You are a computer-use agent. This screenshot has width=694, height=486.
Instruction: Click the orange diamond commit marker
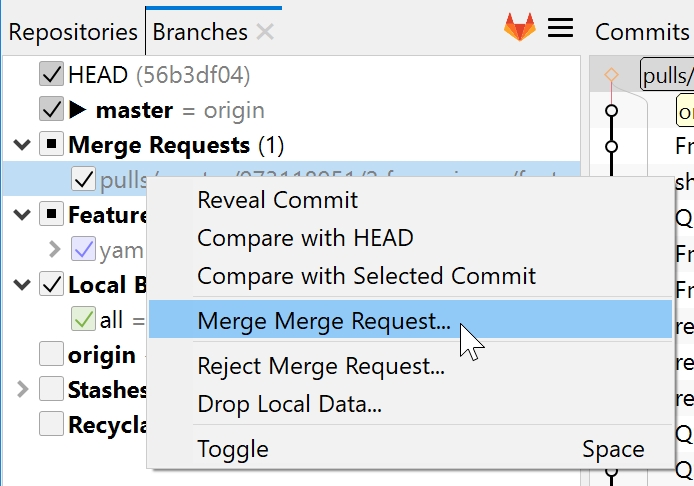coord(612,75)
